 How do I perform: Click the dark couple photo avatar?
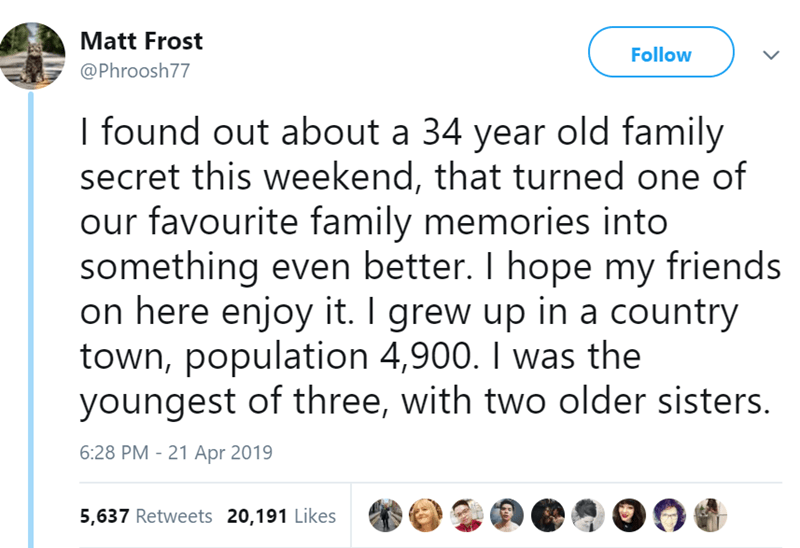(548, 516)
